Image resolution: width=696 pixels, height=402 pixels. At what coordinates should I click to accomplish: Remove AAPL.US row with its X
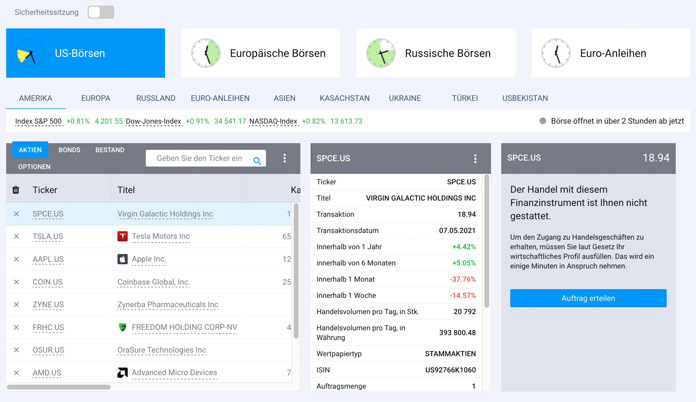pos(16,259)
